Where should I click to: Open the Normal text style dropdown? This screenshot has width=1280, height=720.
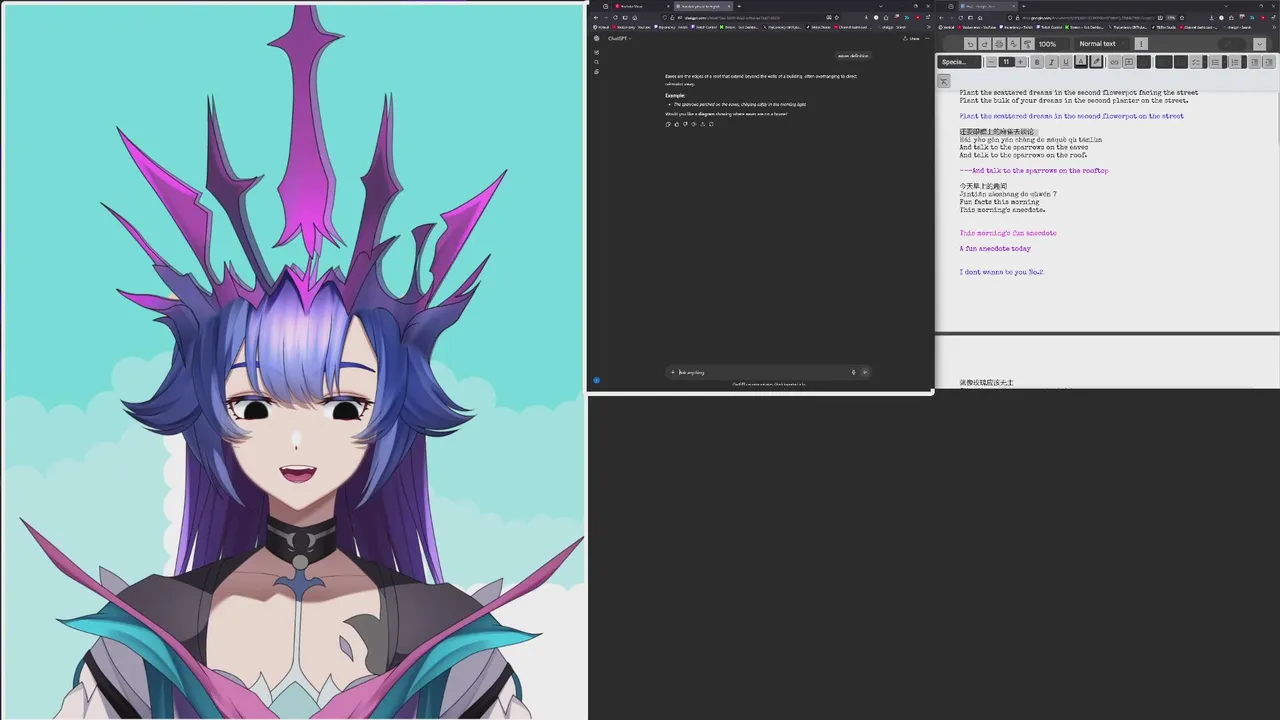(x=1101, y=44)
